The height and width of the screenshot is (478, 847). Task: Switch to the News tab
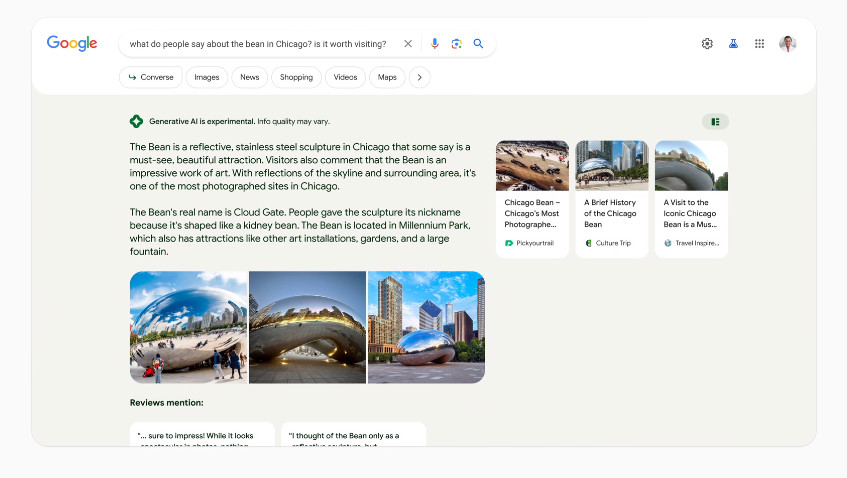click(x=250, y=77)
